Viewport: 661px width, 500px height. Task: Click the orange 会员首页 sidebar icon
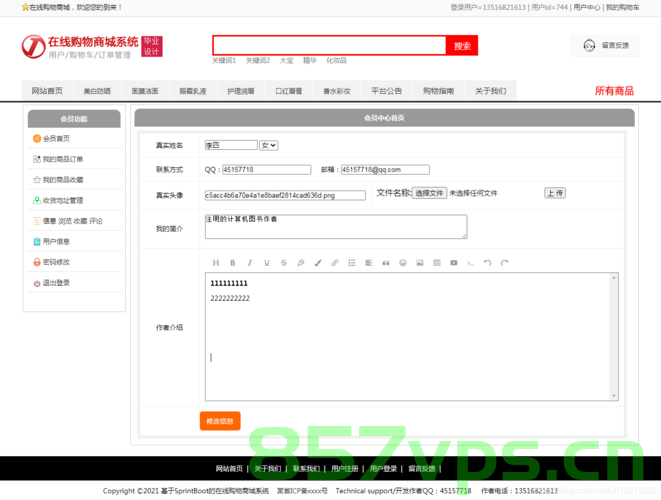tap(37, 138)
